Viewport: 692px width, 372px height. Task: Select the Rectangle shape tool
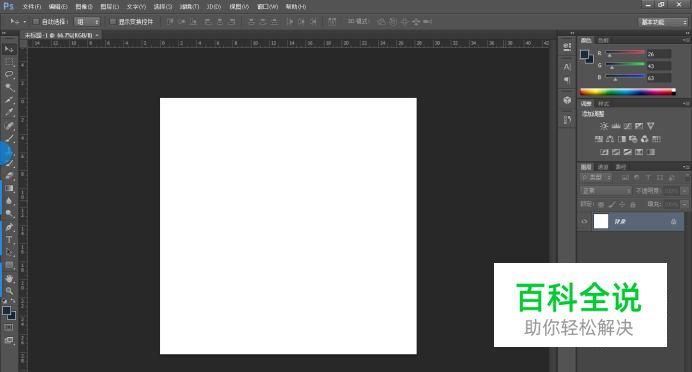click(9, 266)
